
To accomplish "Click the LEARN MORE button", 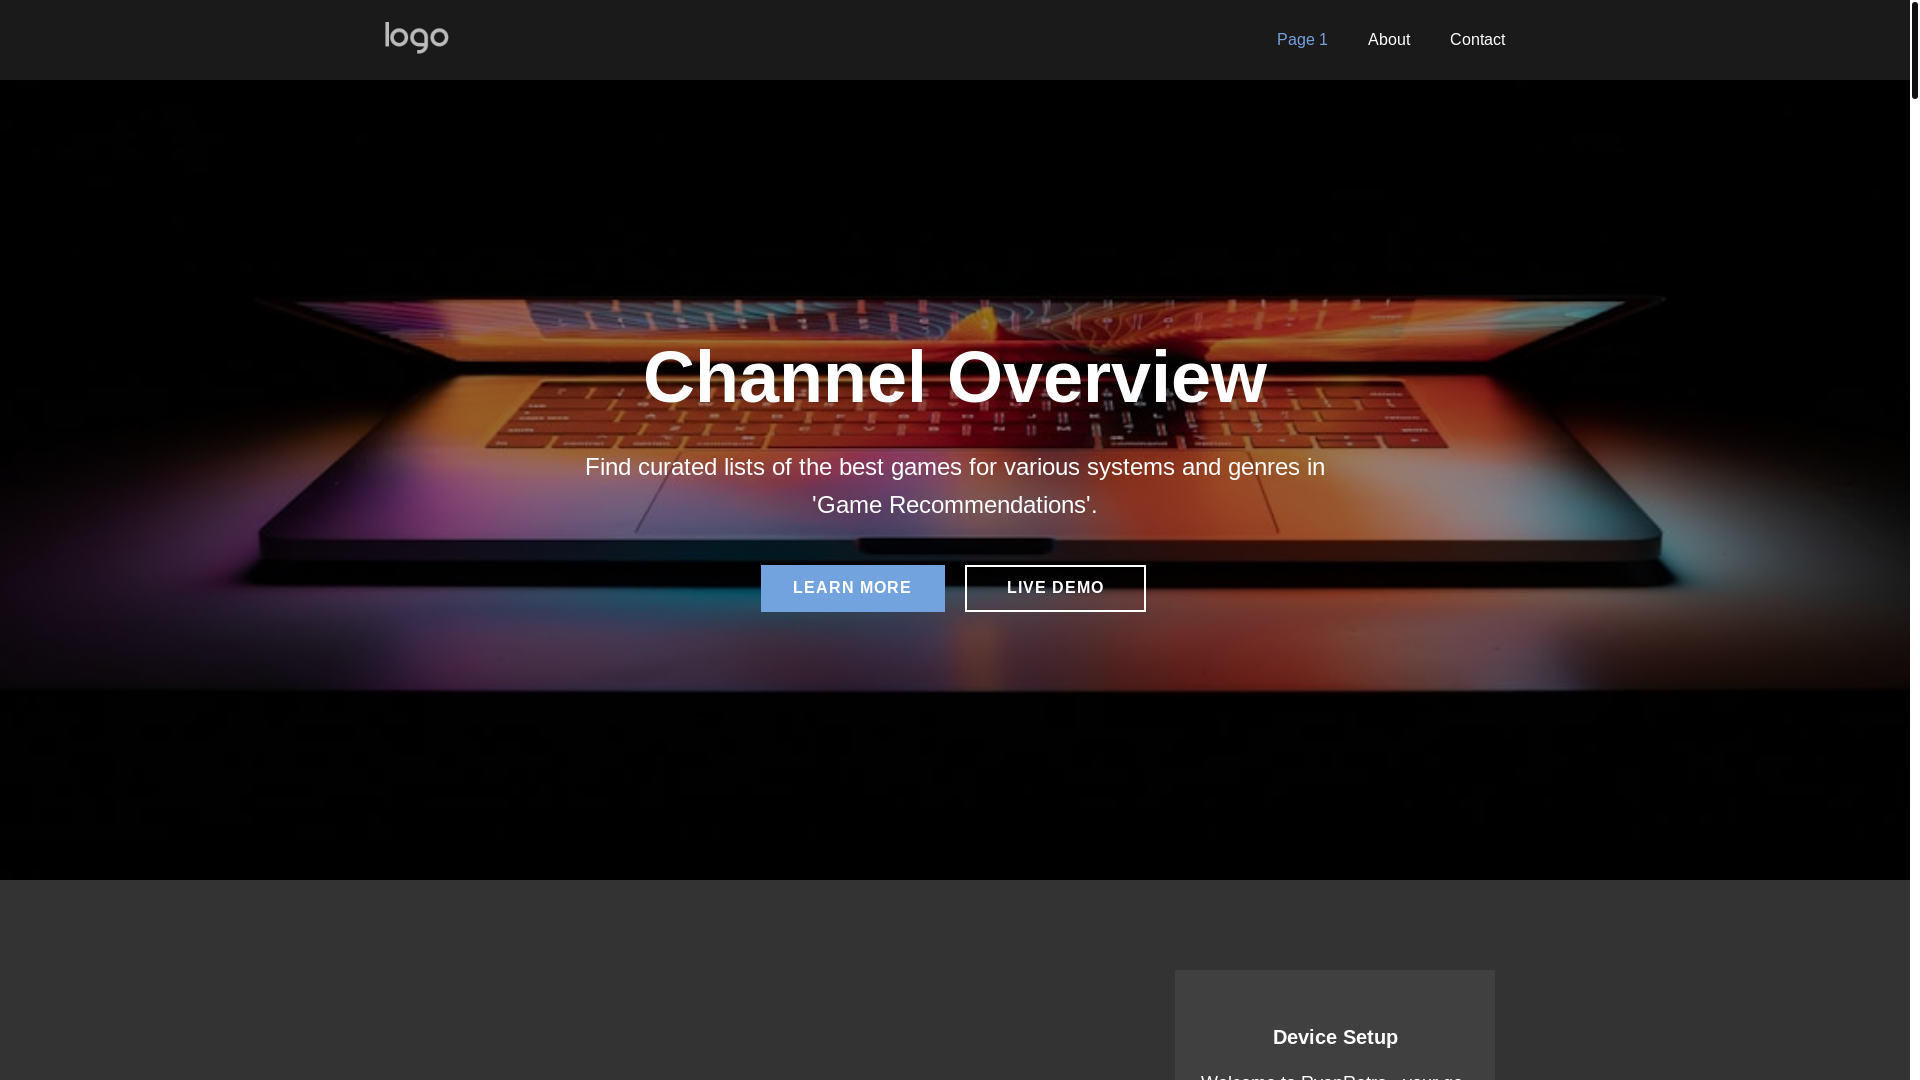I will pos(852,588).
